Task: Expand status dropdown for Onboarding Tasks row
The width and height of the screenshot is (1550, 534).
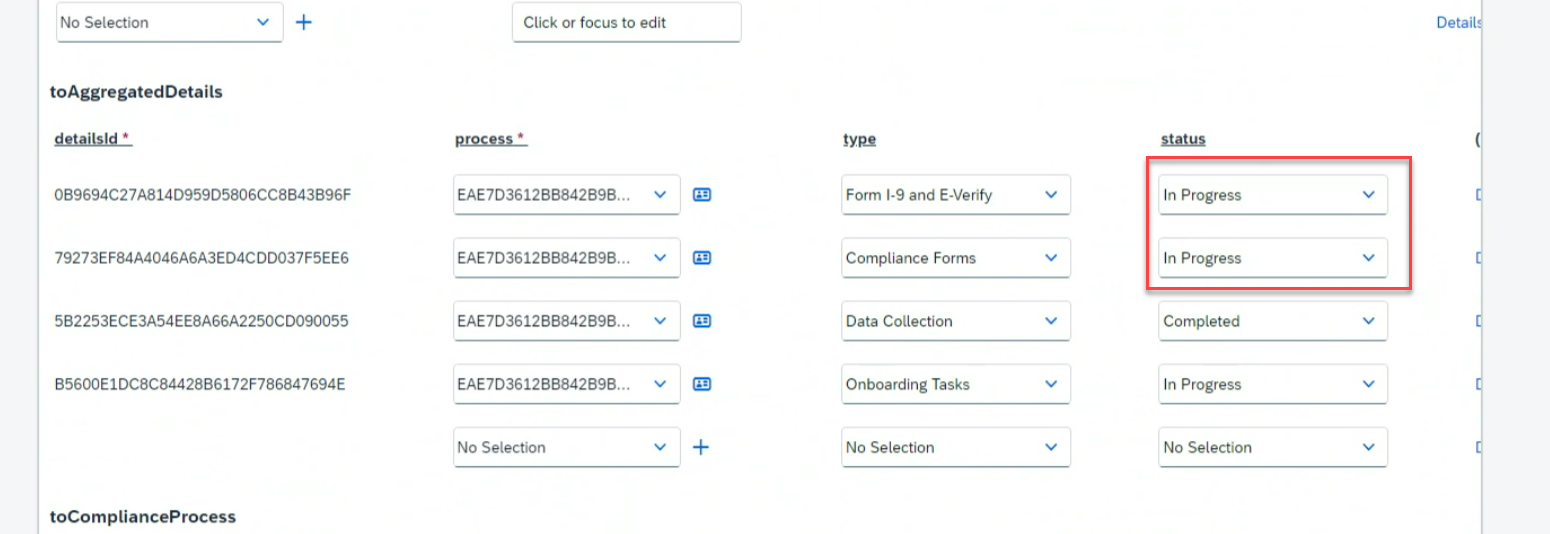Action: [x=1273, y=384]
